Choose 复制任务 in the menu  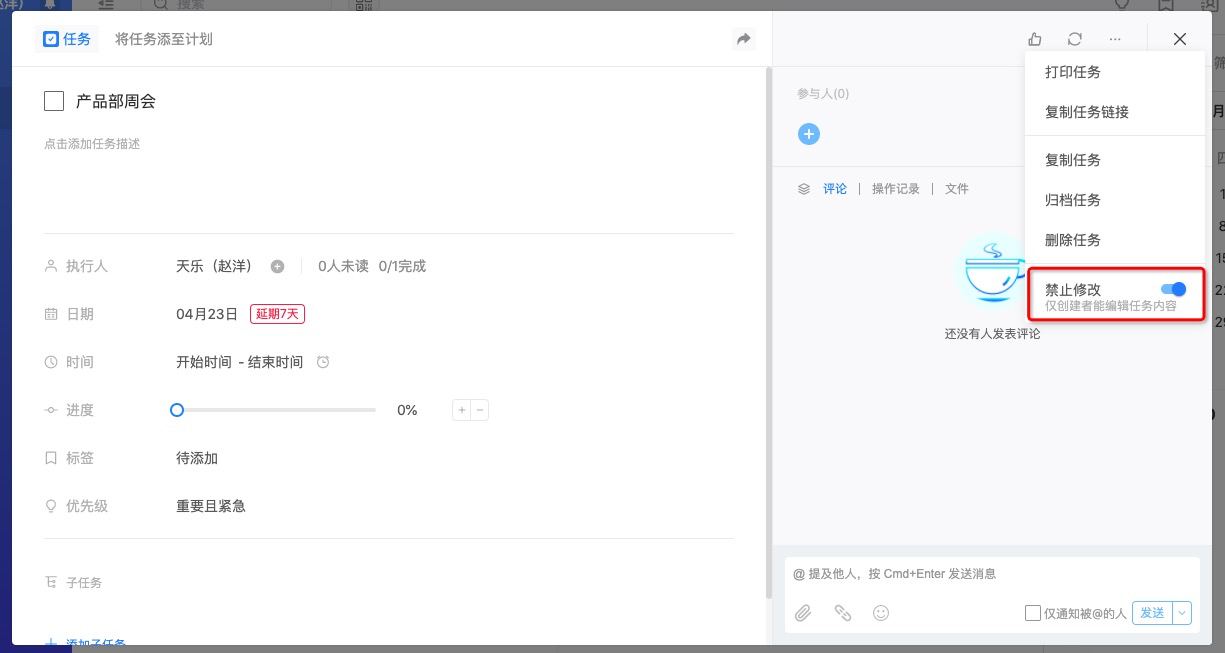click(1073, 160)
